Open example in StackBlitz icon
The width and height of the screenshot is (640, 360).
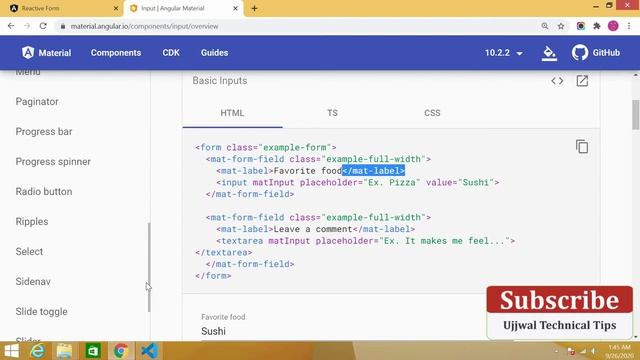[x=582, y=81]
